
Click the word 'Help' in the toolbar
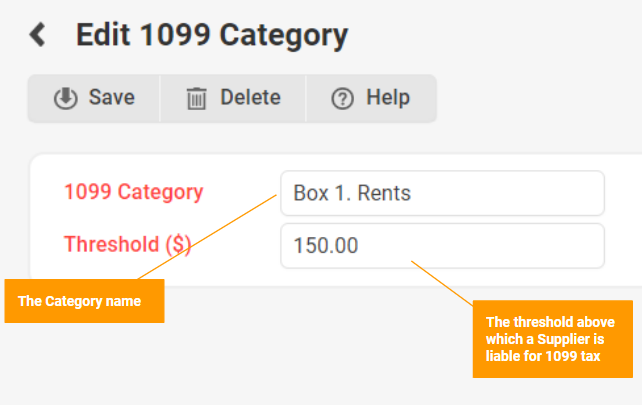click(388, 98)
